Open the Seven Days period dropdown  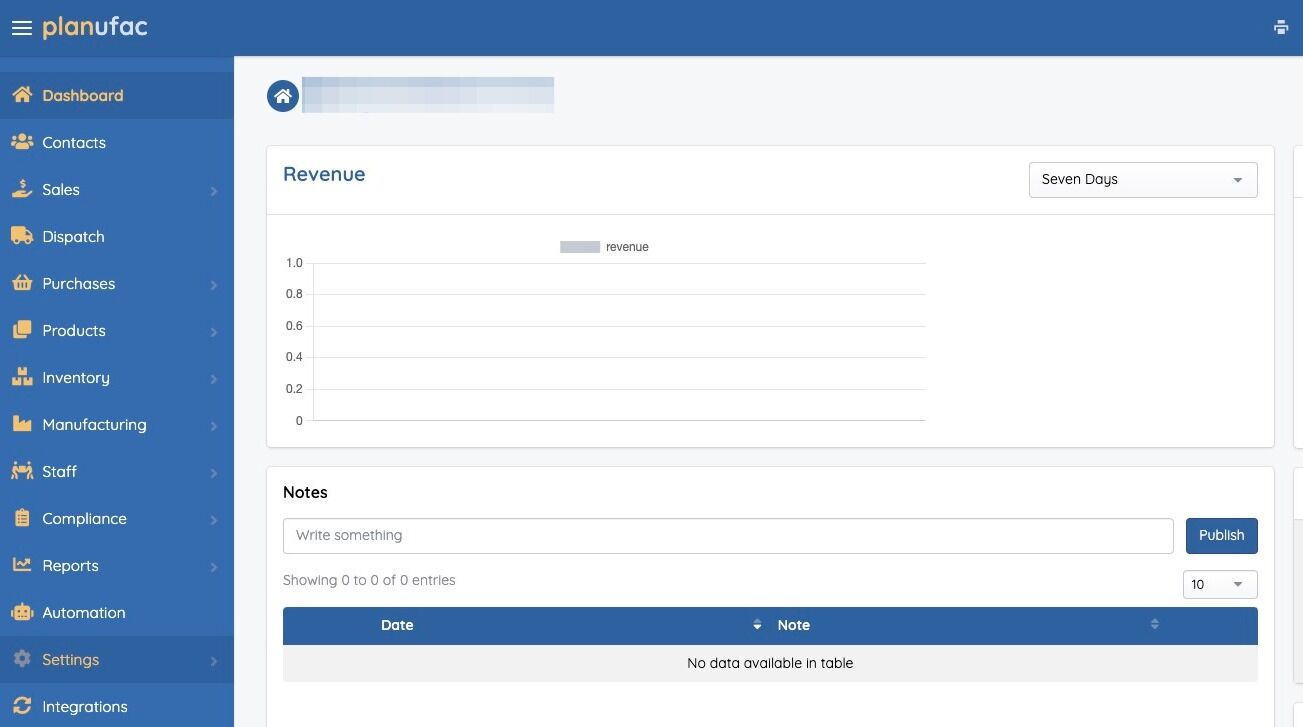coord(1143,180)
